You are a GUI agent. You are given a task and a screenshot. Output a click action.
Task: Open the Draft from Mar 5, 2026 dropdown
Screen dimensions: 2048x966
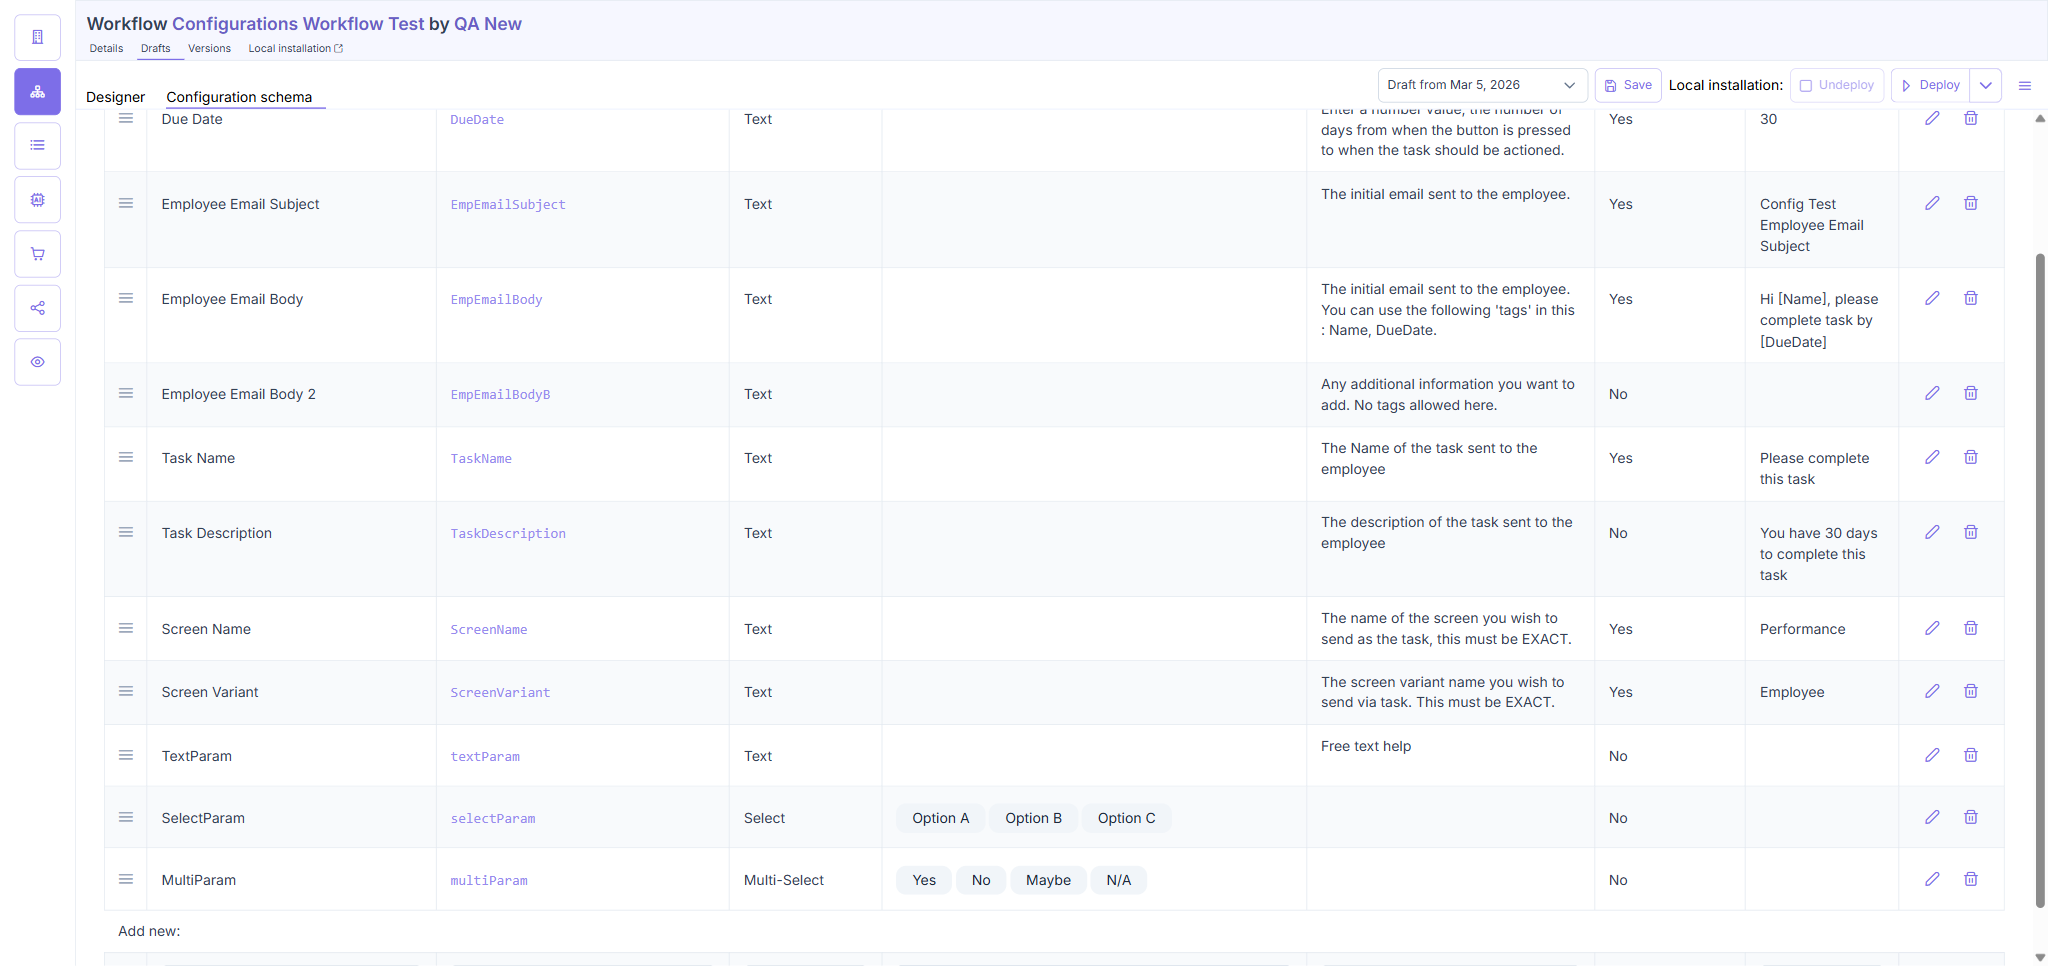coord(1482,86)
